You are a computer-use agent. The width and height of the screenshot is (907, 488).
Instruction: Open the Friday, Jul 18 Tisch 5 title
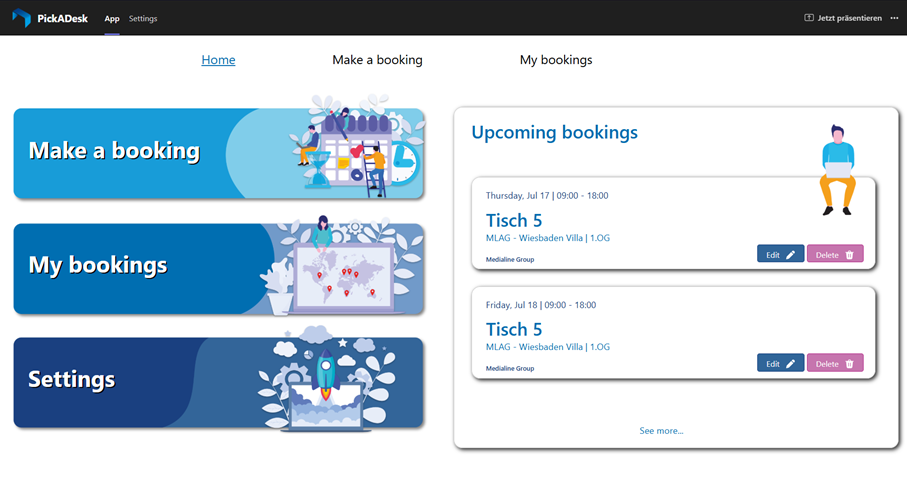pyautogui.click(x=514, y=330)
